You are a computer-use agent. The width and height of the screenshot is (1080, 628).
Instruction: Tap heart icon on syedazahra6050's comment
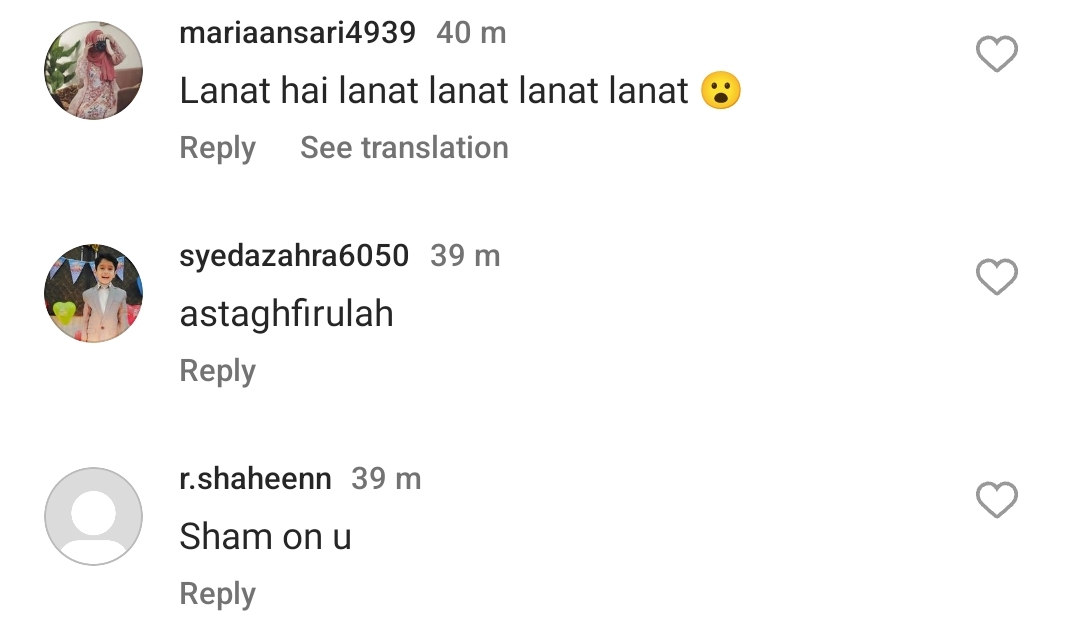click(x=996, y=277)
